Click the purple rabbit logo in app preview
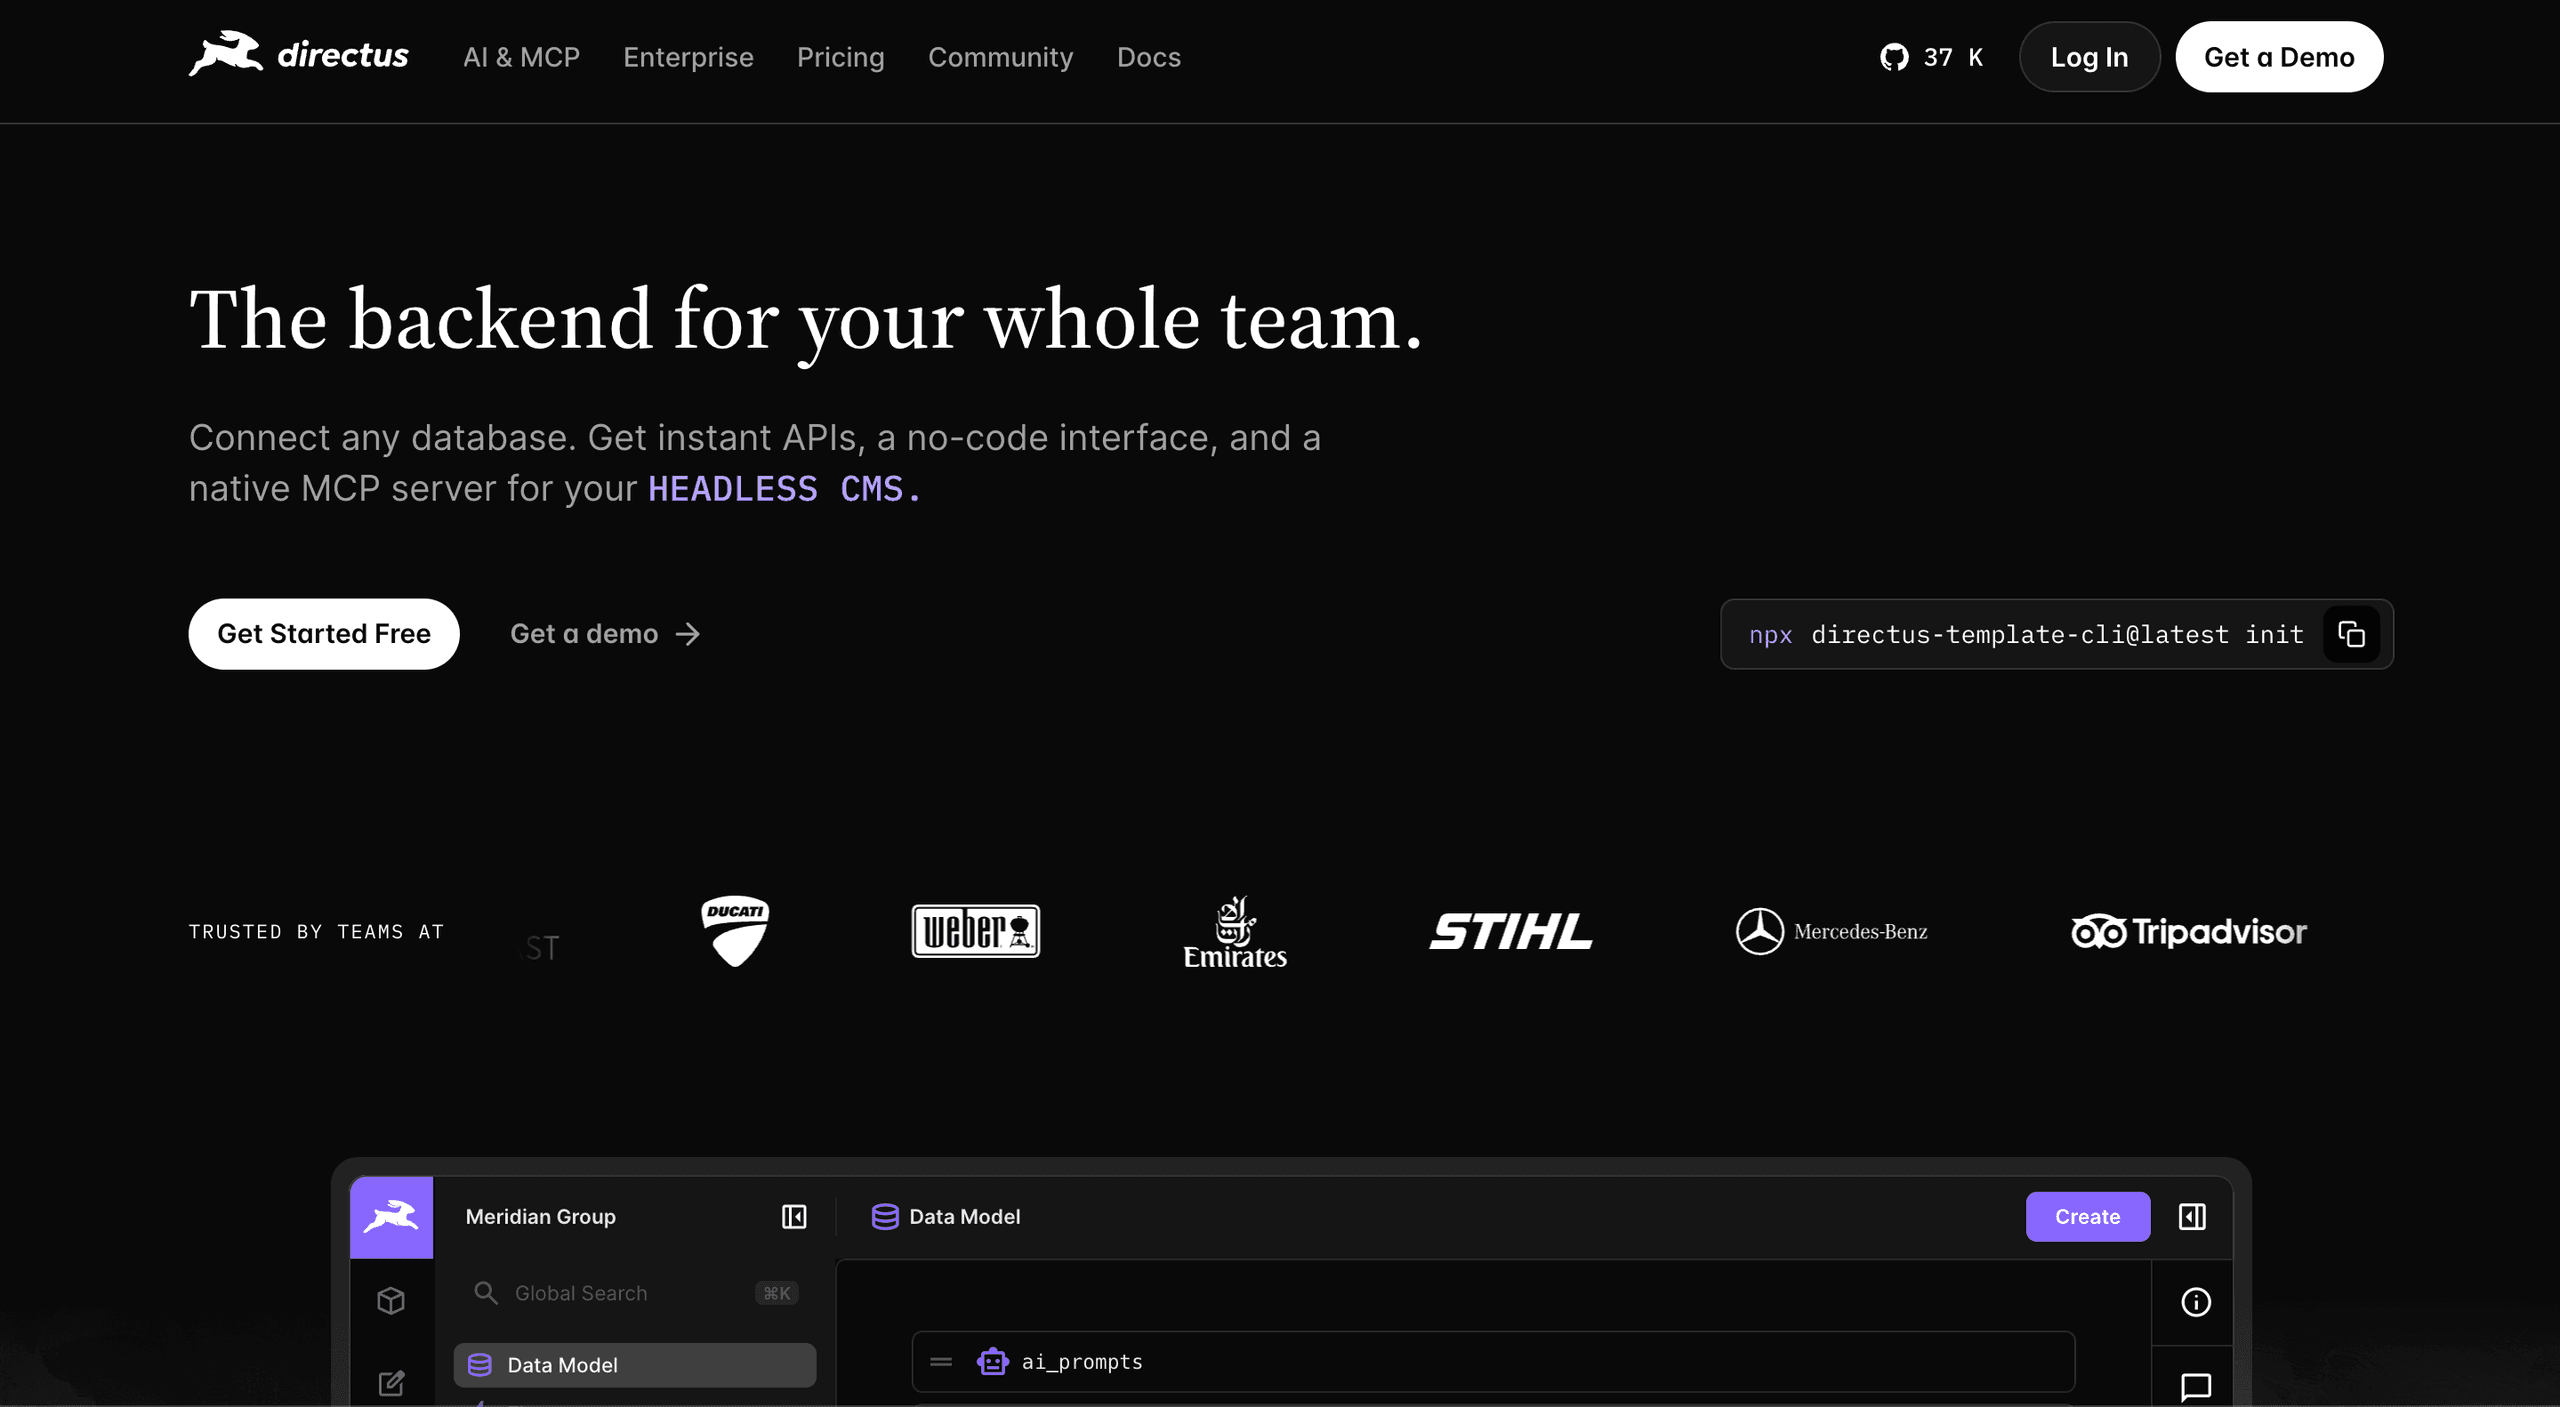2560x1407 pixels. pos(391,1217)
